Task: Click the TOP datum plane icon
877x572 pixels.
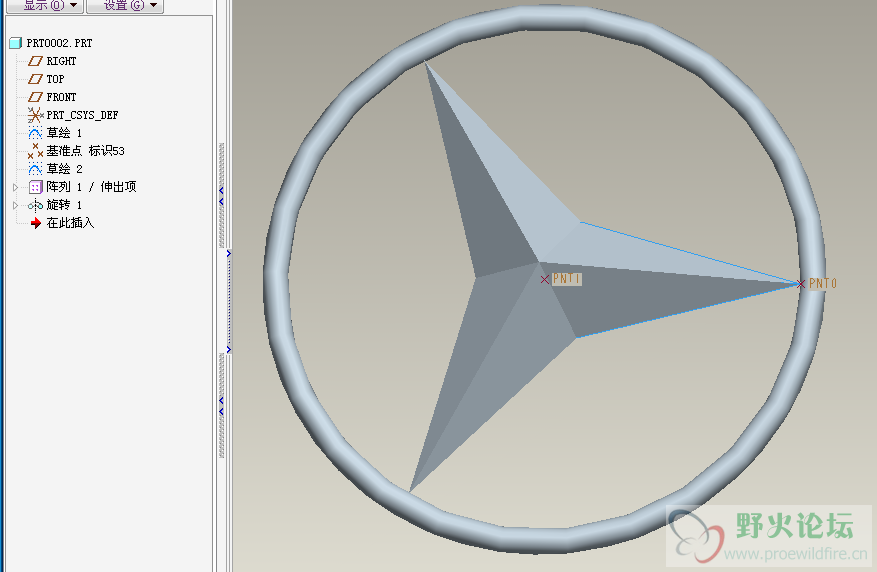Action: pos(35,79)
